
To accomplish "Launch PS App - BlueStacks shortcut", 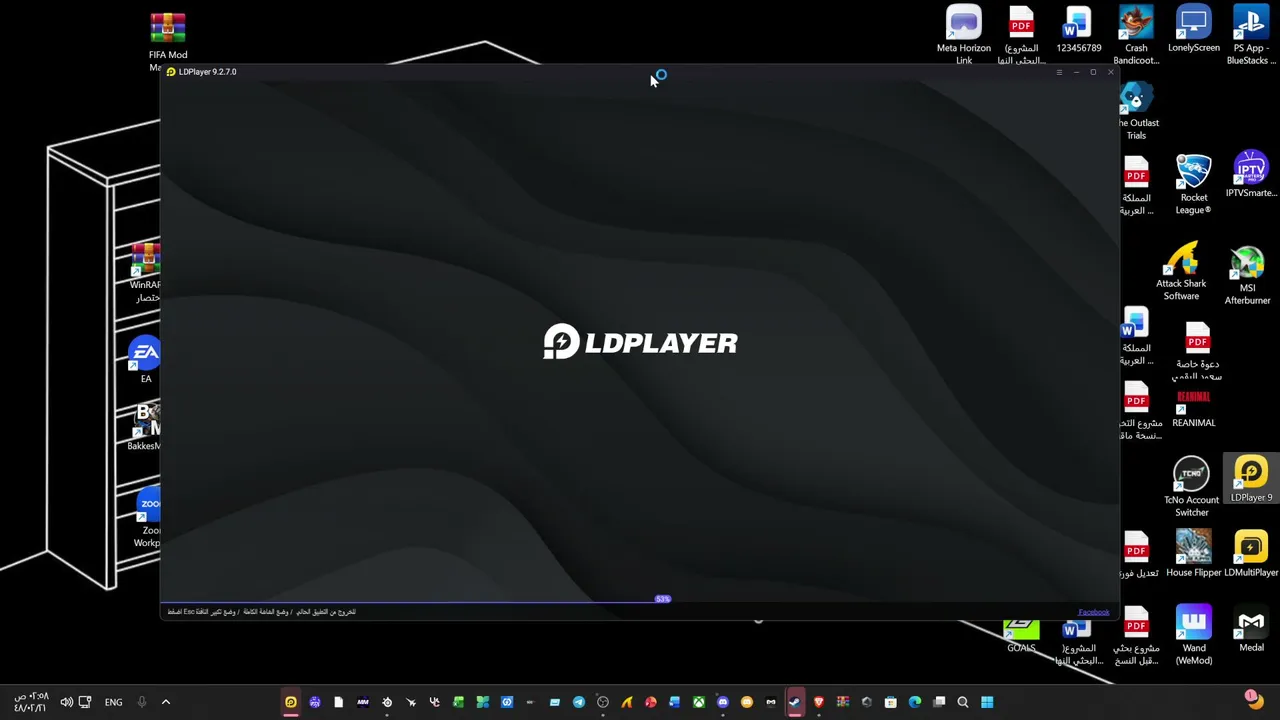I will [1251, 35].
